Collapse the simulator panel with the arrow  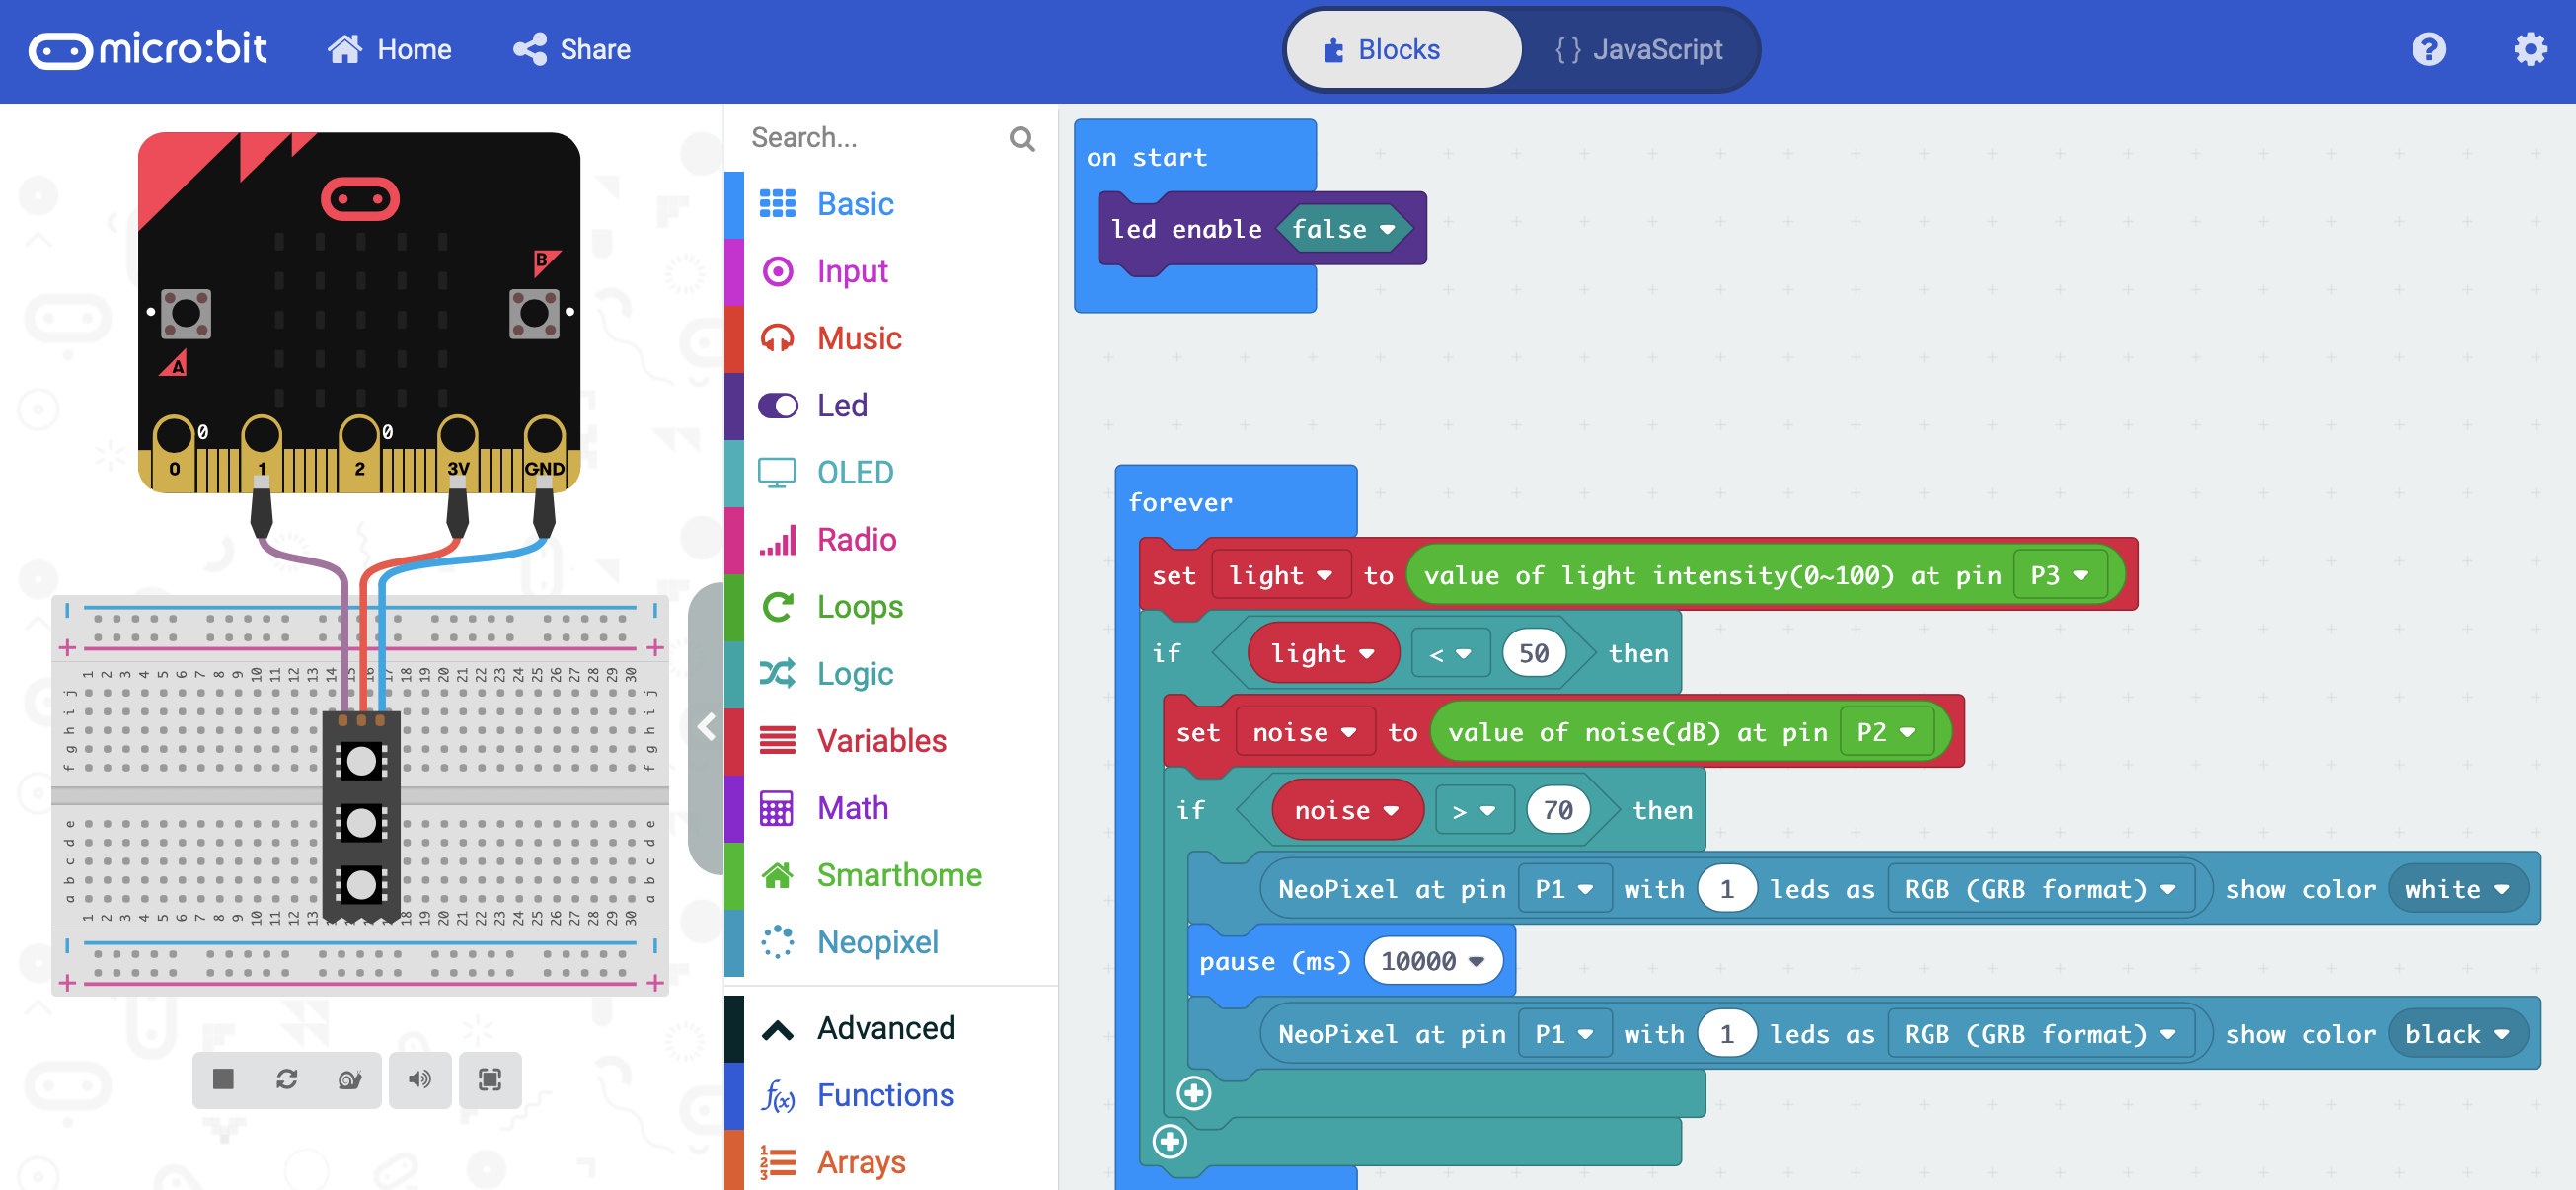click(706, 727)
